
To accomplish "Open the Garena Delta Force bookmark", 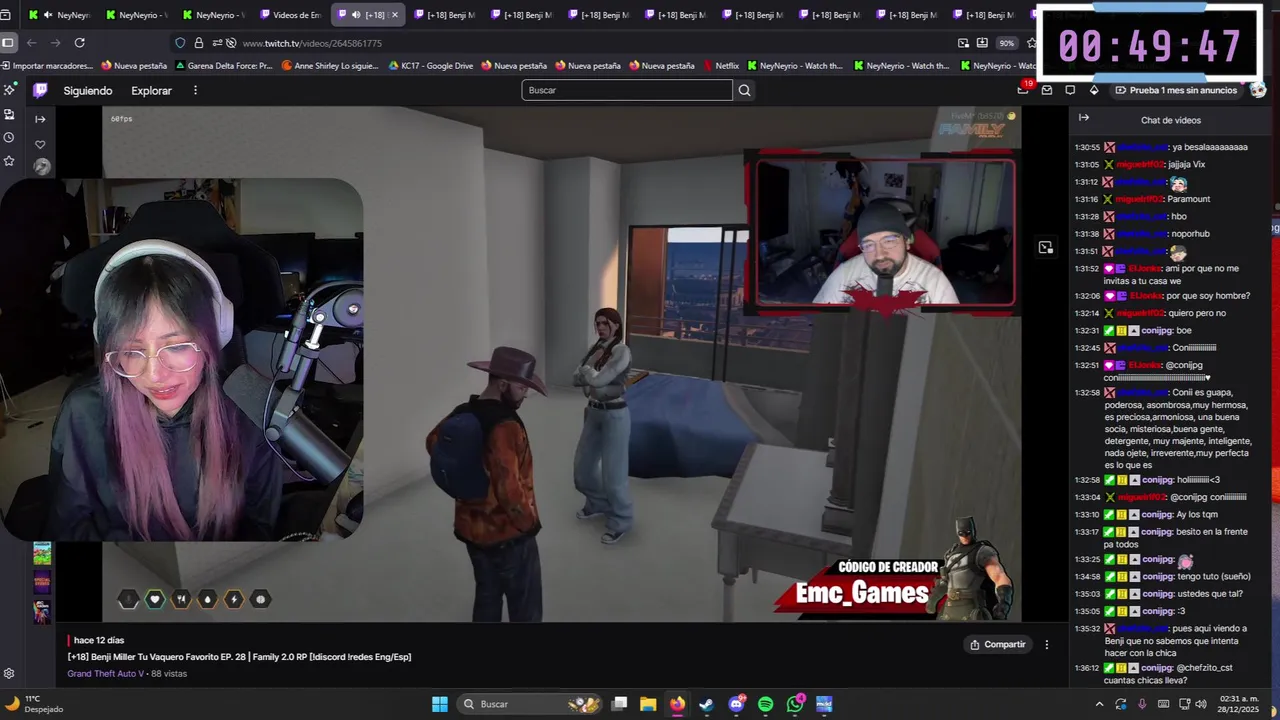I will coord(223,66).
